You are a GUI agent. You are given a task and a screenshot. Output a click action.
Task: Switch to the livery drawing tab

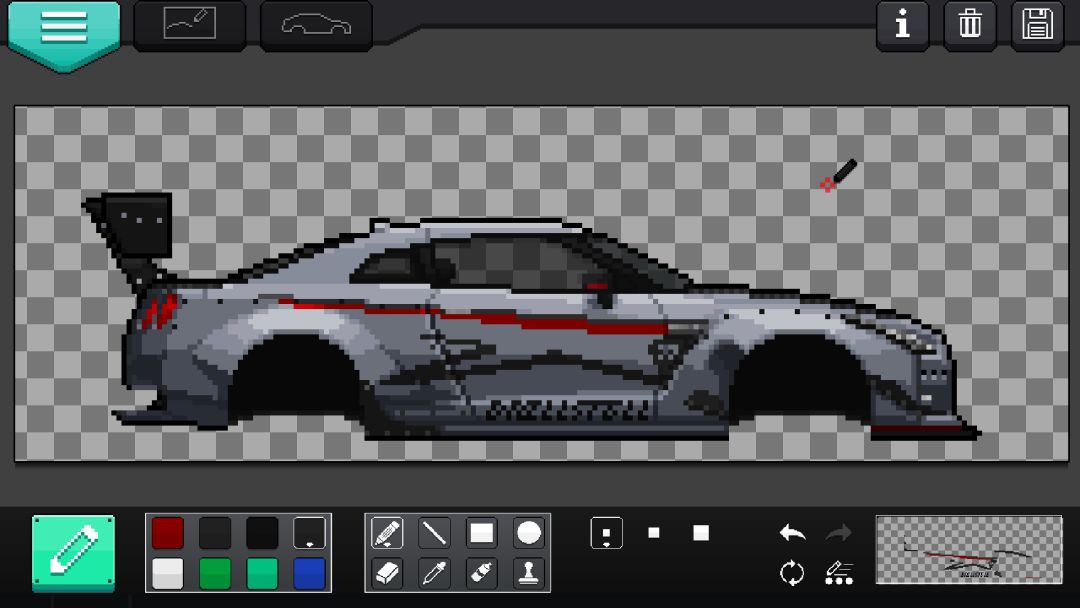point(189,24)
